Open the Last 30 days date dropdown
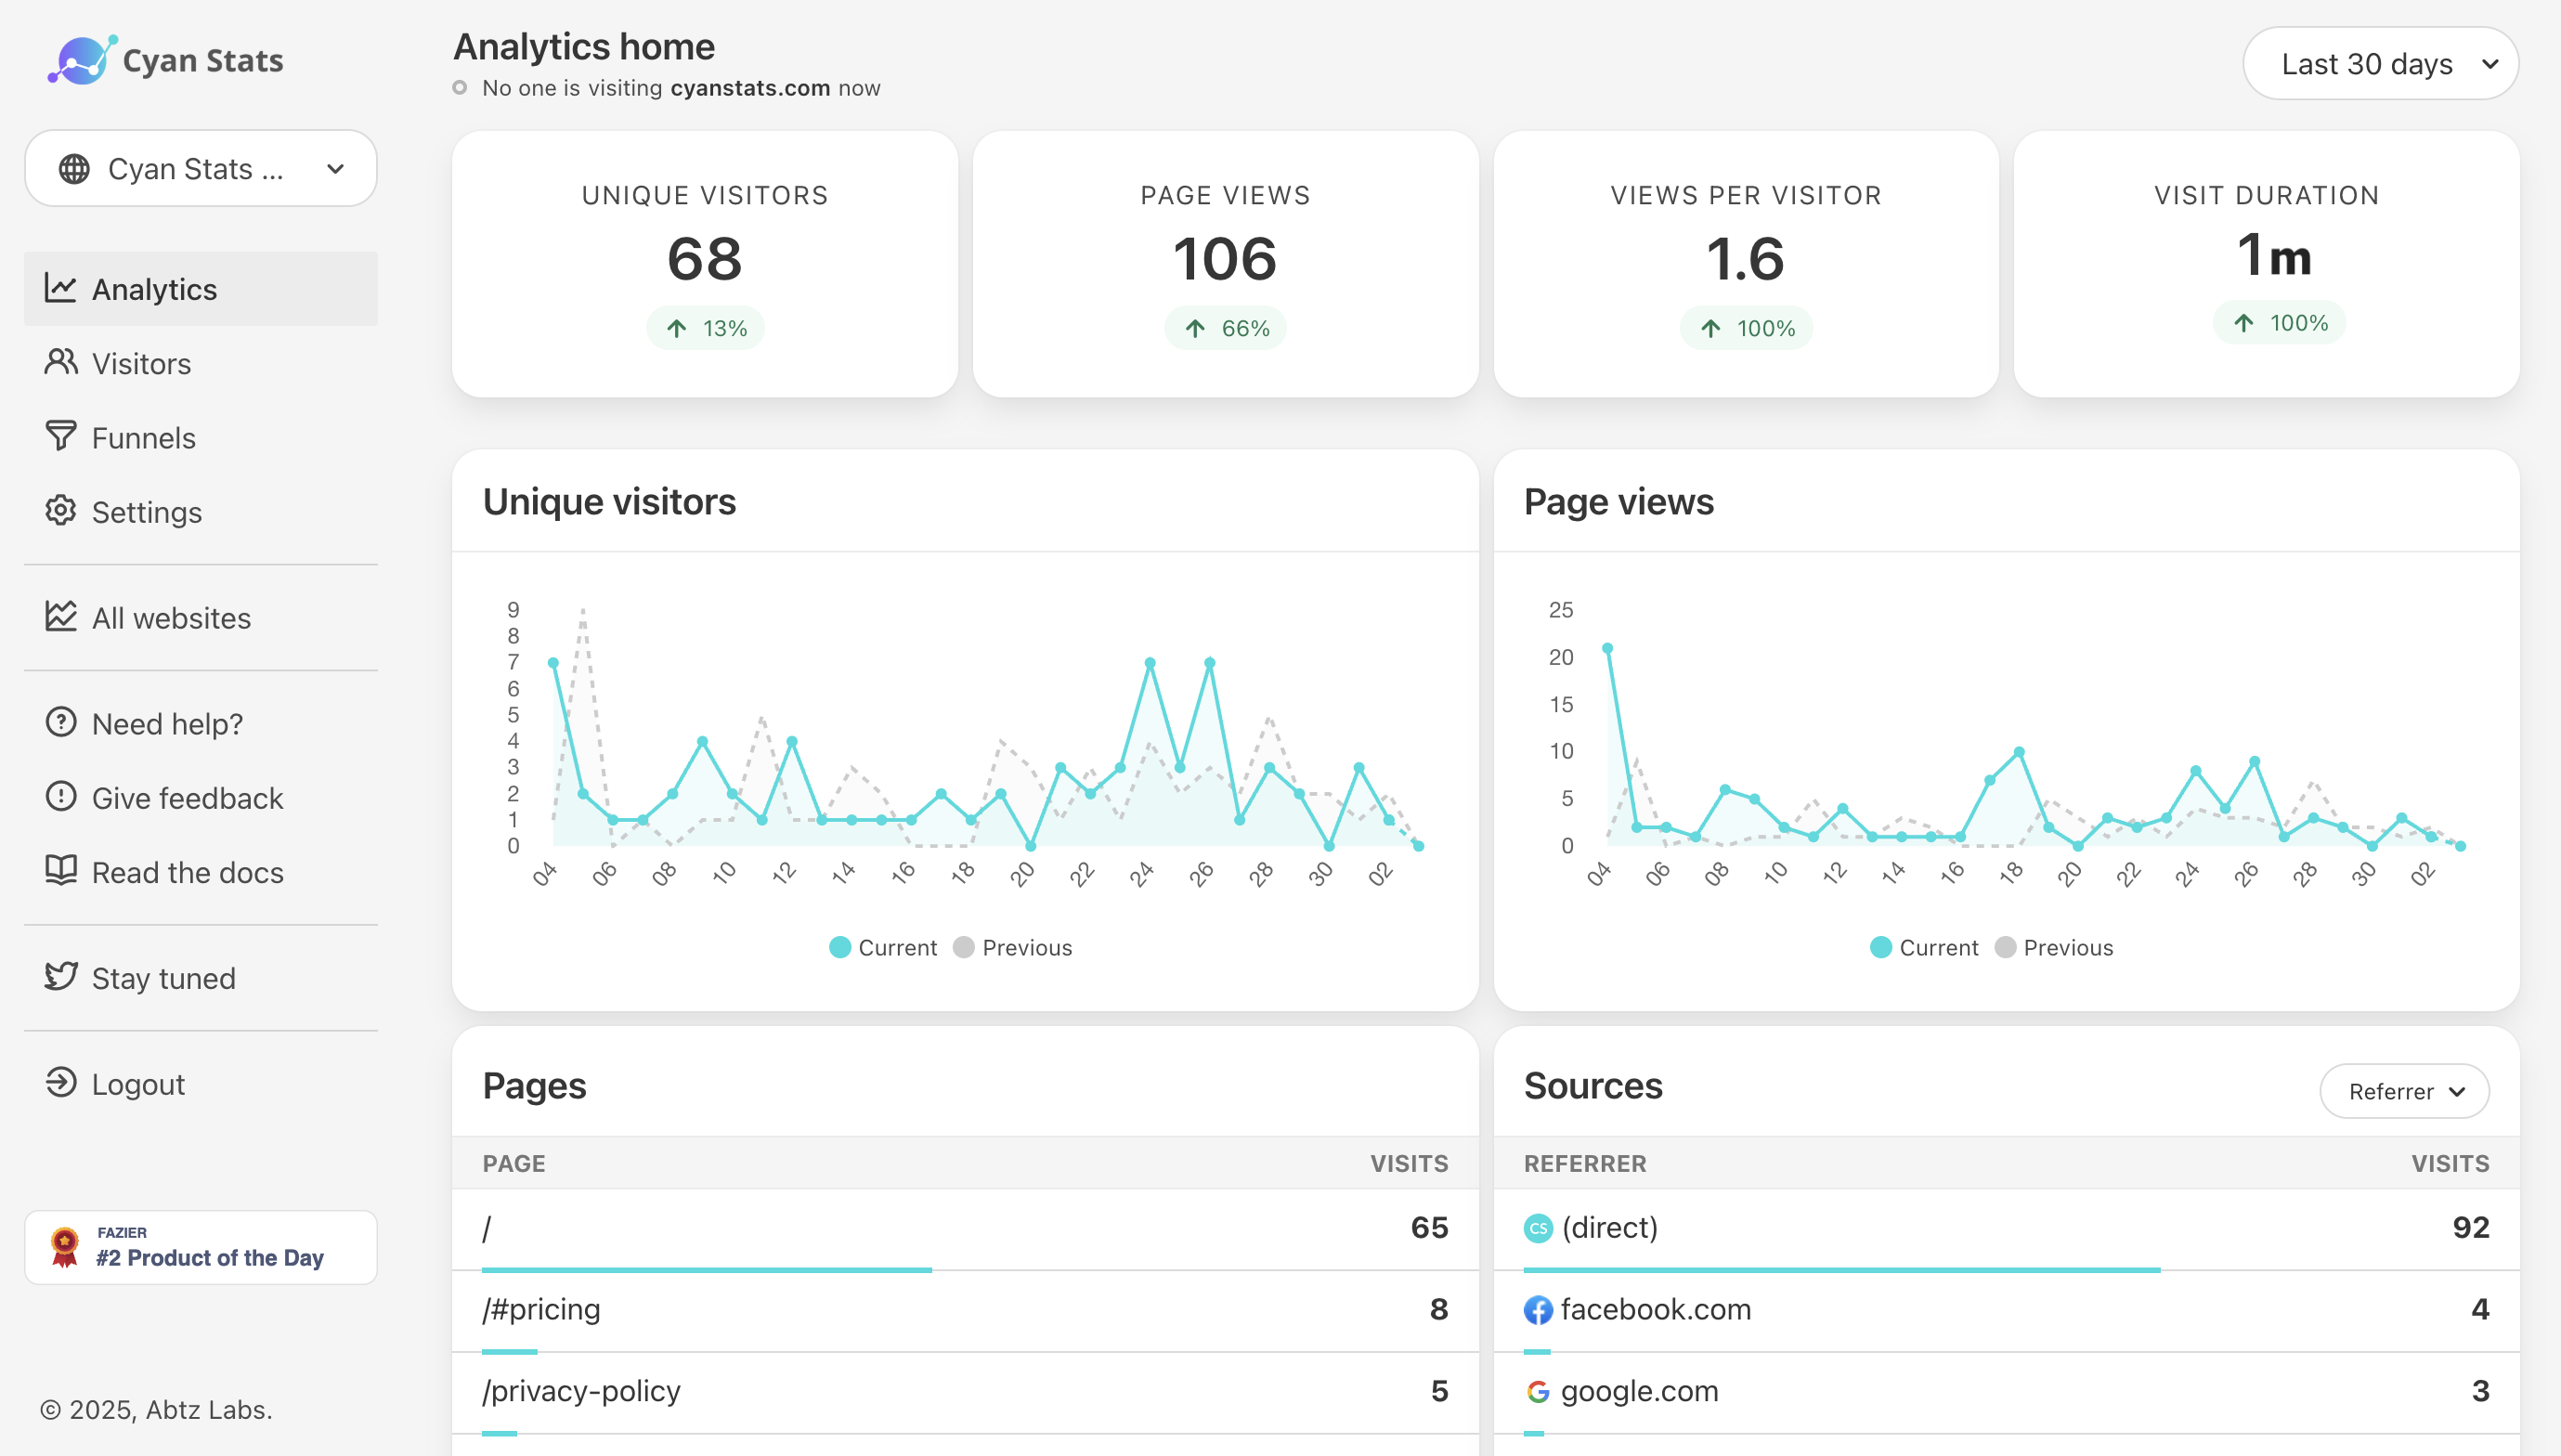 click(x=2381, y=63)
